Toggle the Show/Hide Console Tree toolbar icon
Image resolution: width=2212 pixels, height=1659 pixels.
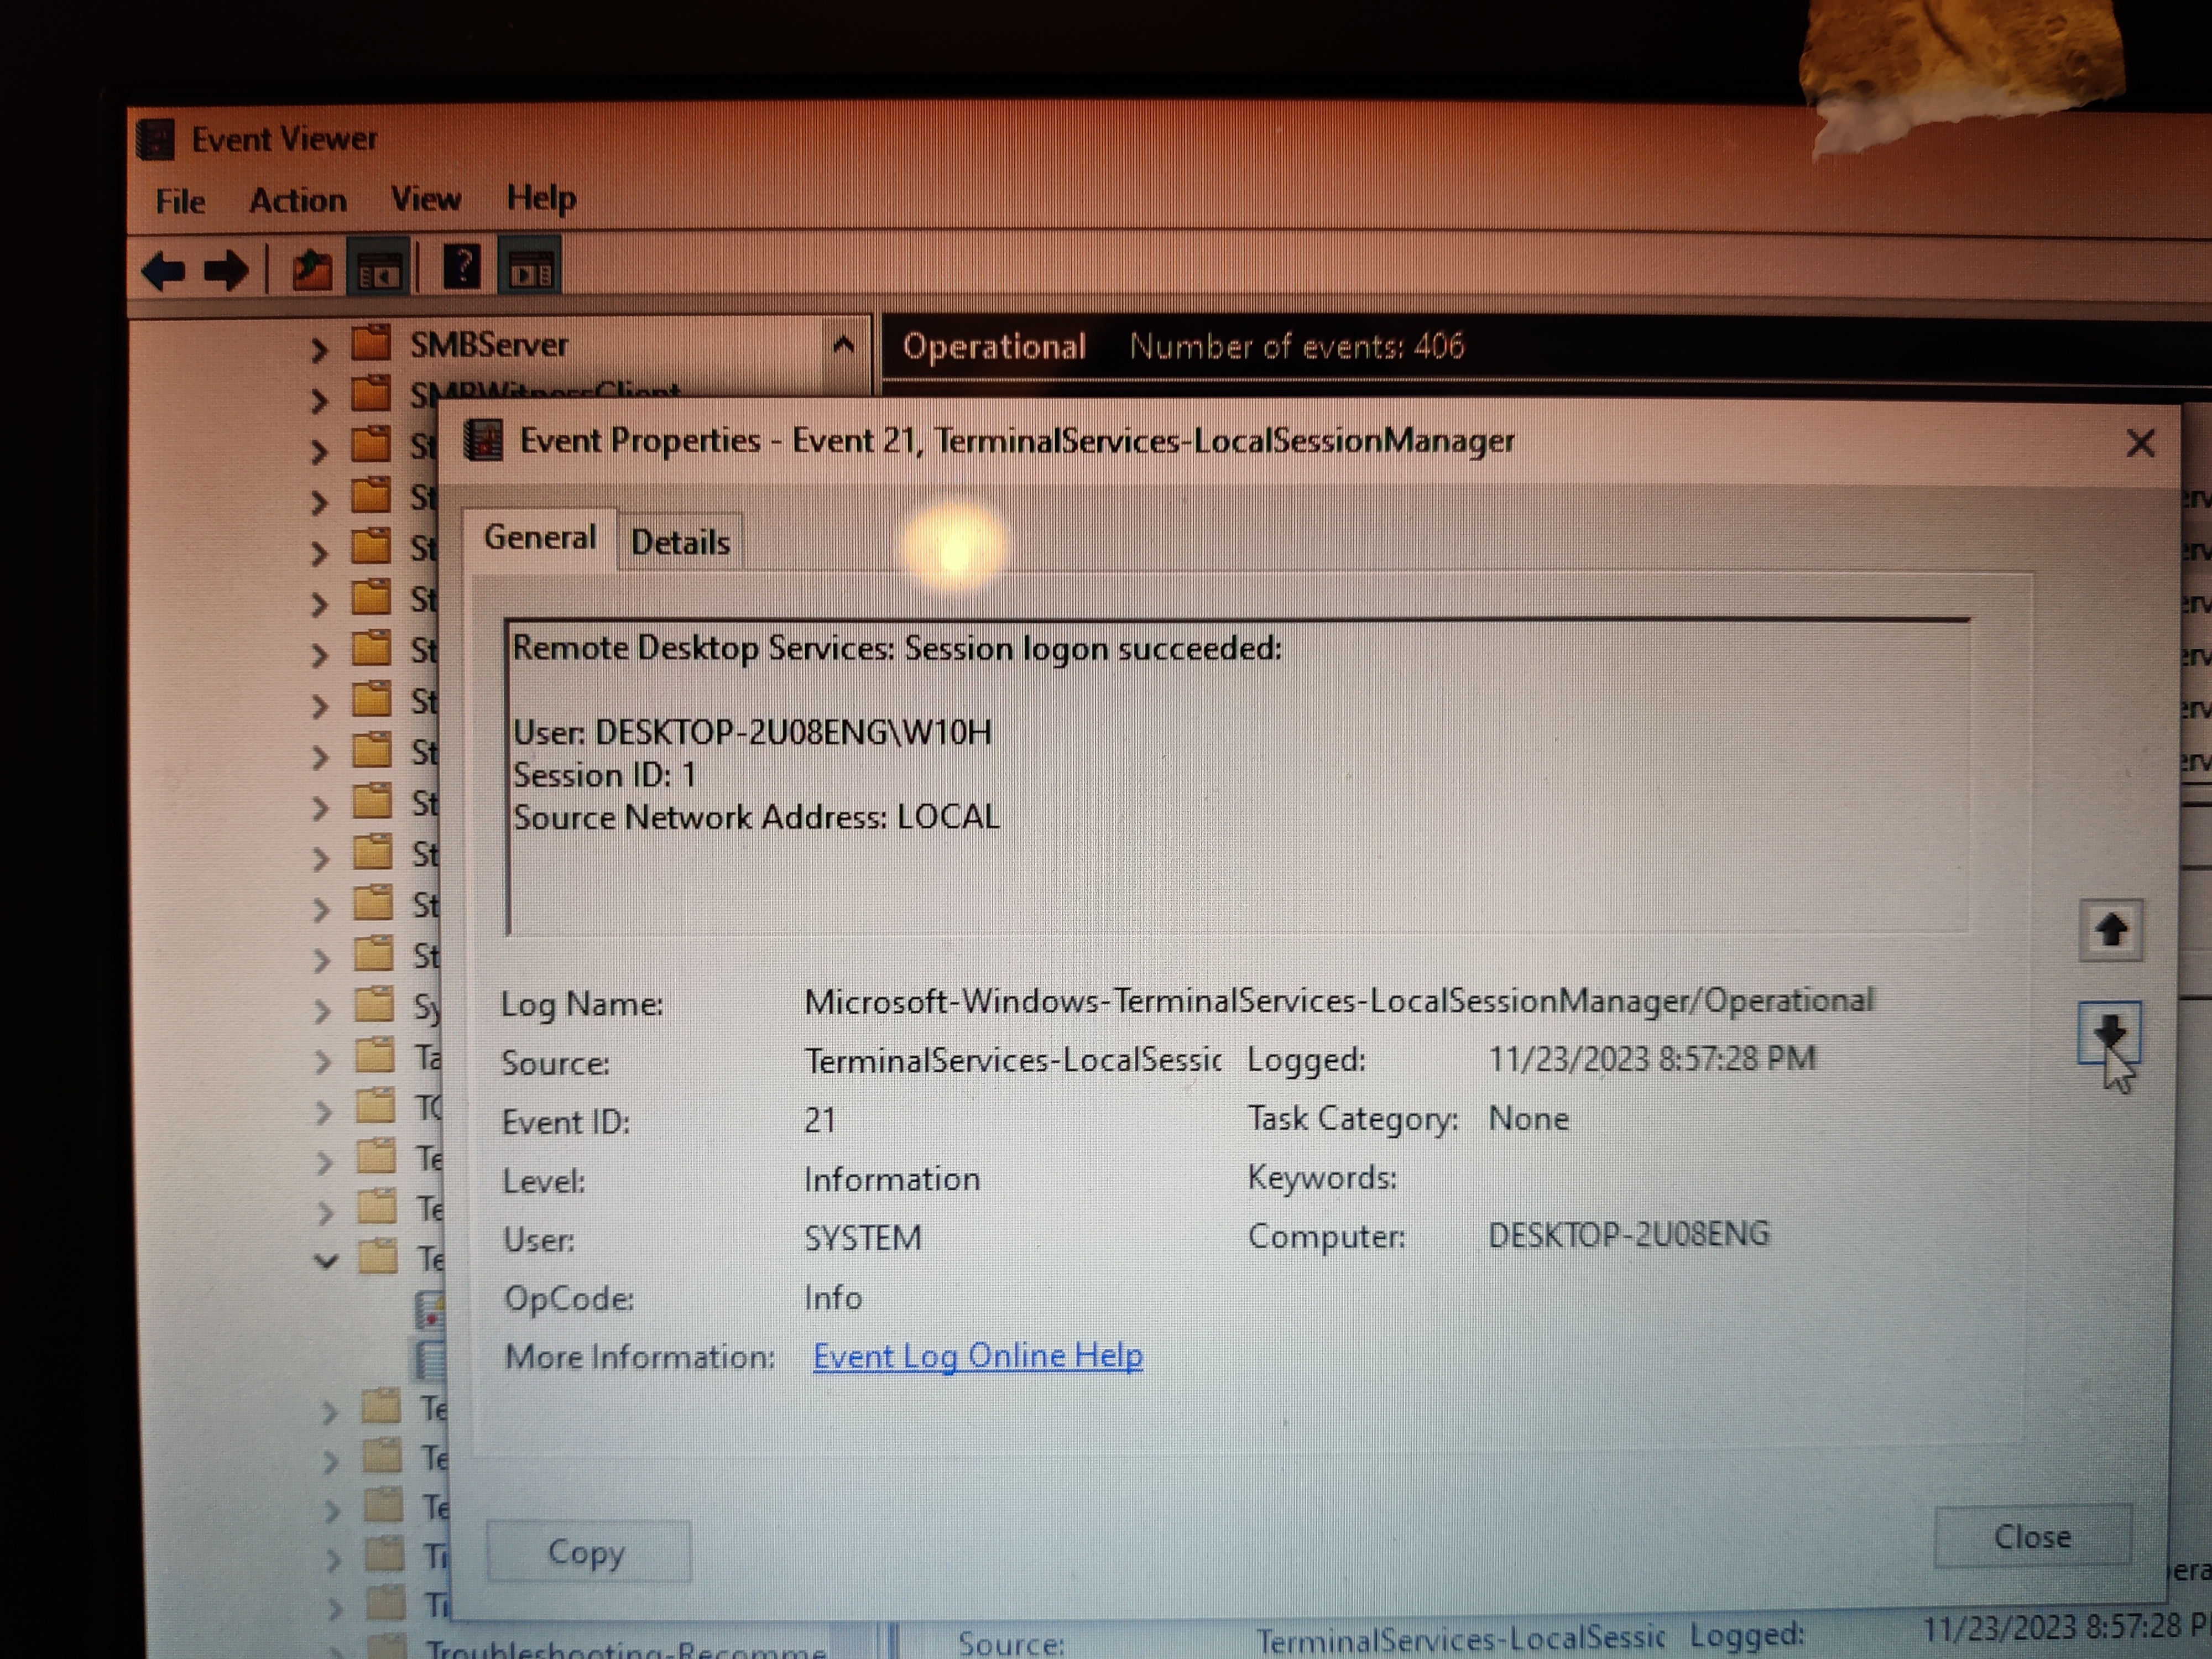click(379, 268)
